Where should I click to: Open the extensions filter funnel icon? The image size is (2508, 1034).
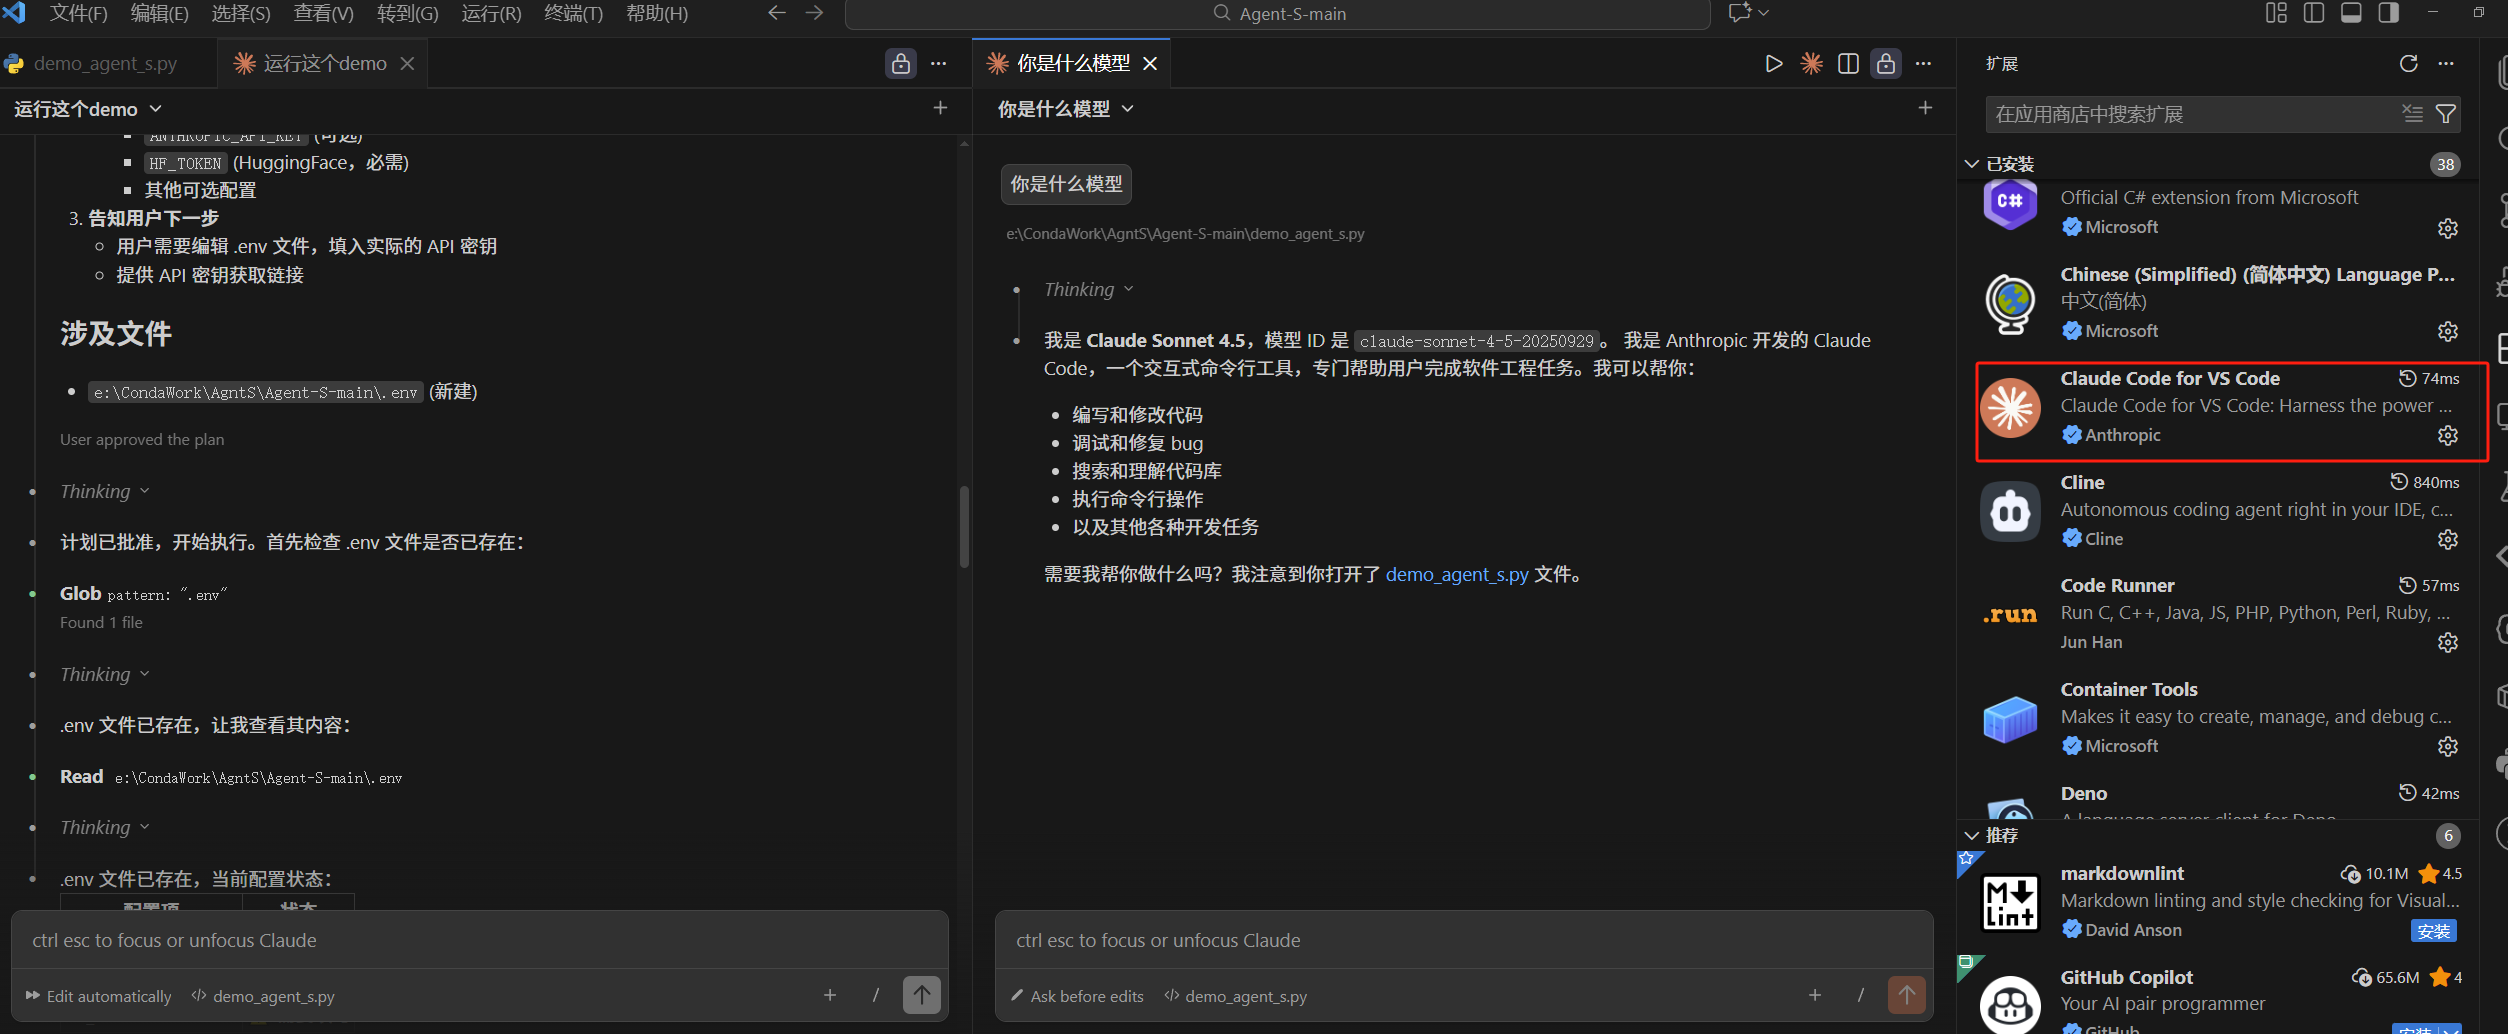[x=2447, y=113]
